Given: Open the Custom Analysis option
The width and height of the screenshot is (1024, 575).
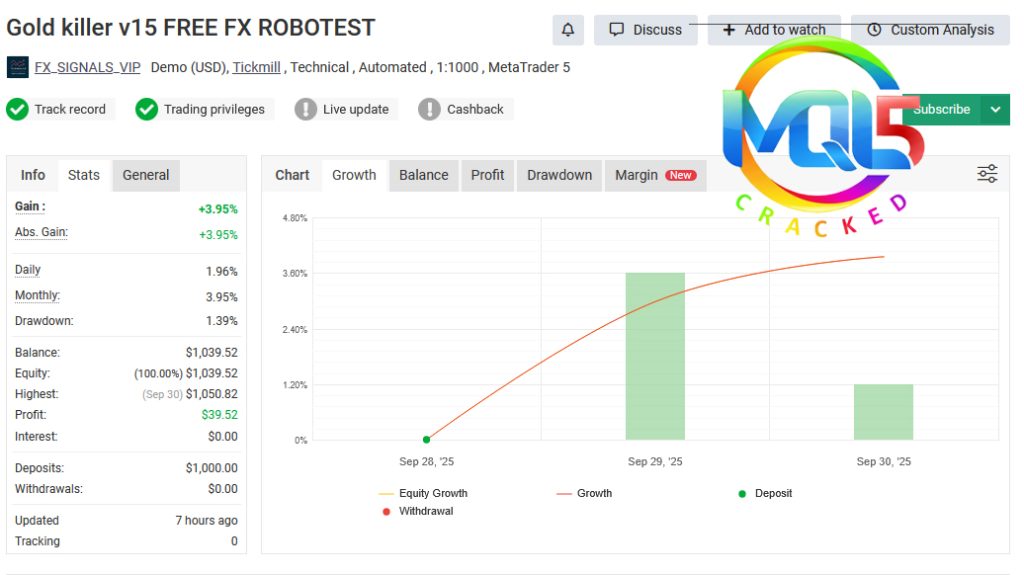Looking at the screenshot, I should [x=931, y=30].
